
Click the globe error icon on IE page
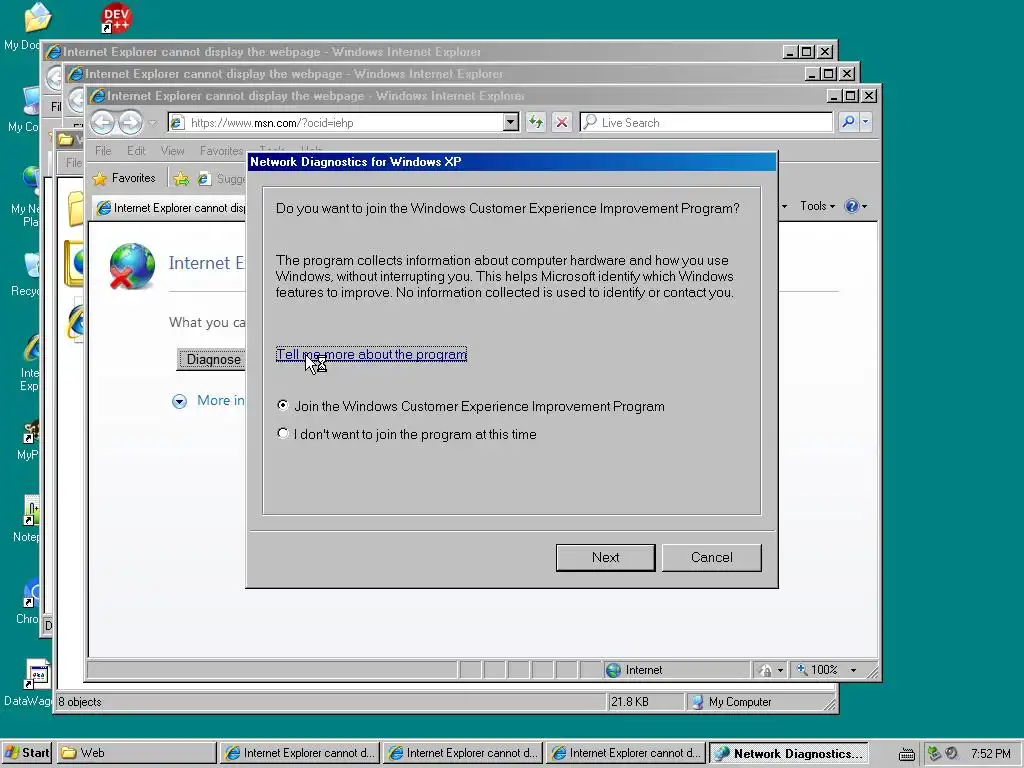click(x=132, y=266)
